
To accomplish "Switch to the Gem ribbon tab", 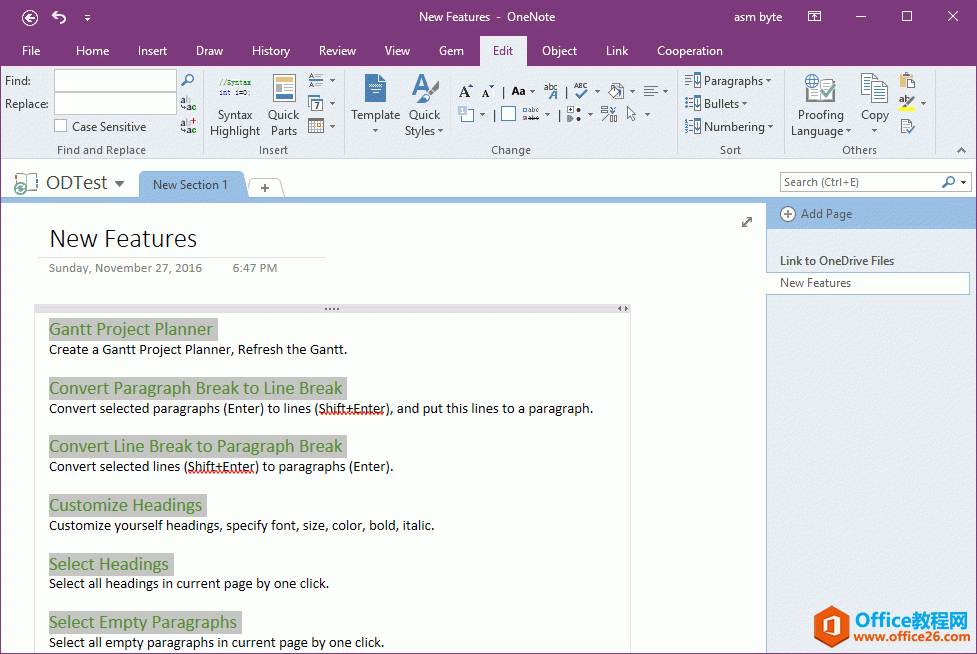I will coord(451,51).
